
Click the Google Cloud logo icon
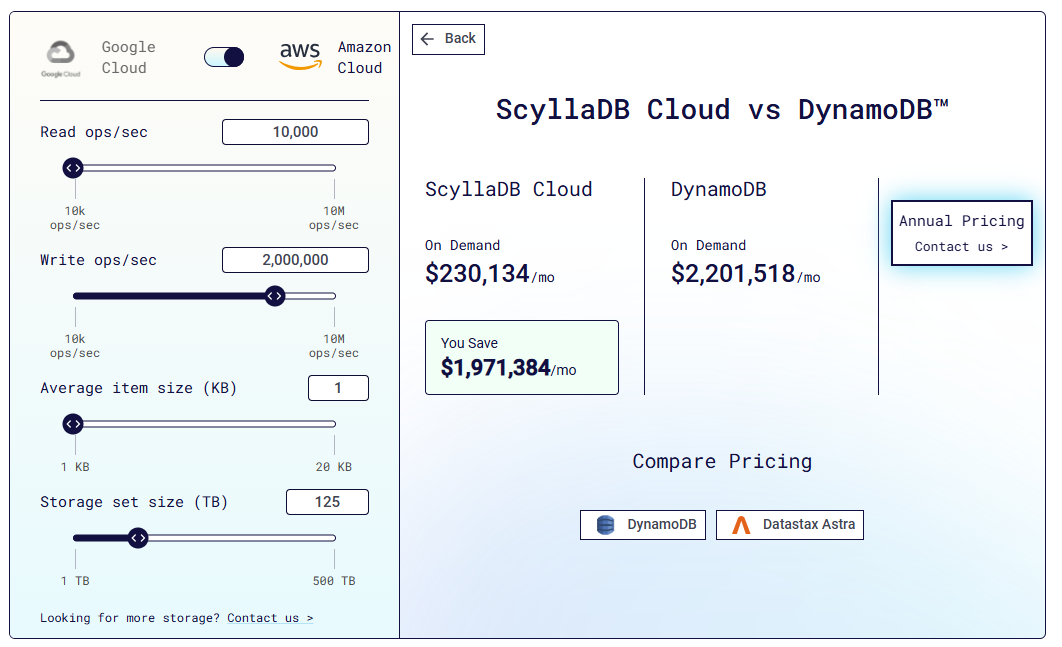coord(60,58)
